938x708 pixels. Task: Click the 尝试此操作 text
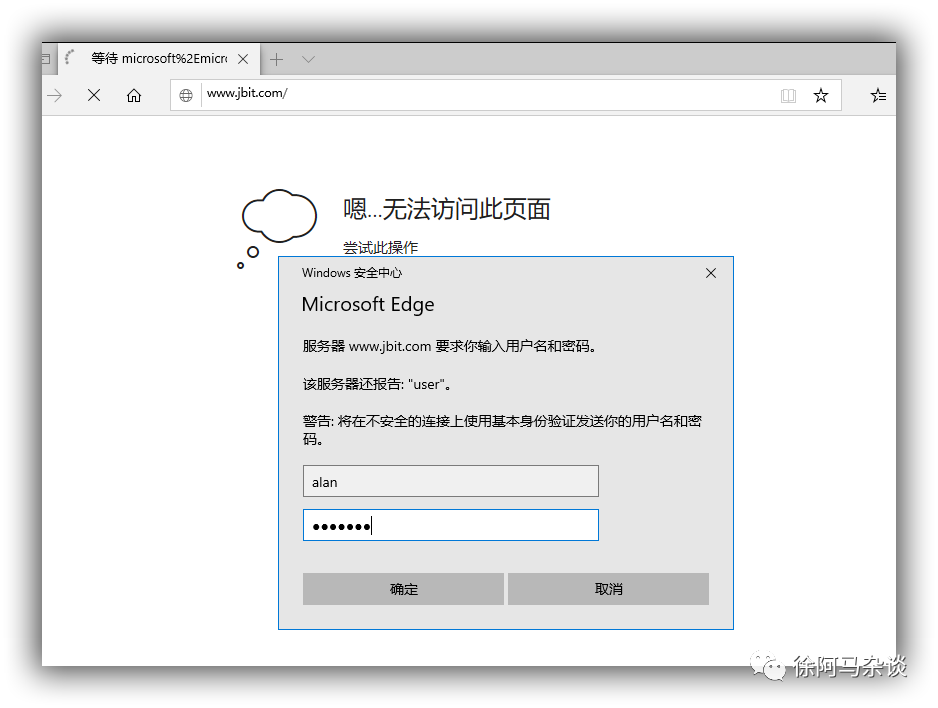coord(380,247)
